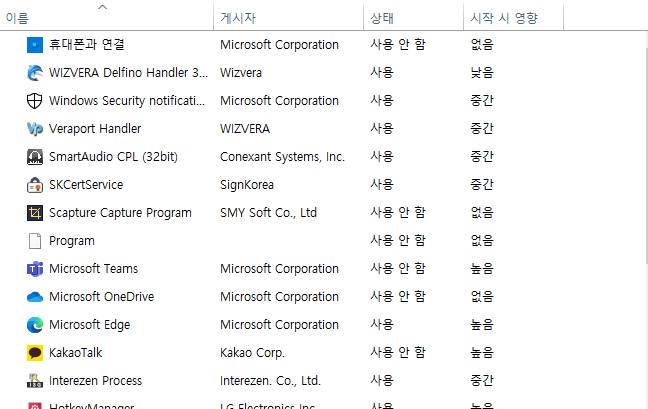Select Scapture Capture Program name

pos(120,213)
